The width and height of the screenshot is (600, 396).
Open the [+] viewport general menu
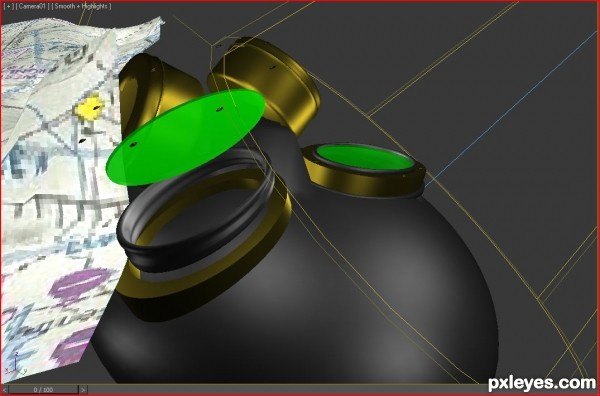[8, 7]
